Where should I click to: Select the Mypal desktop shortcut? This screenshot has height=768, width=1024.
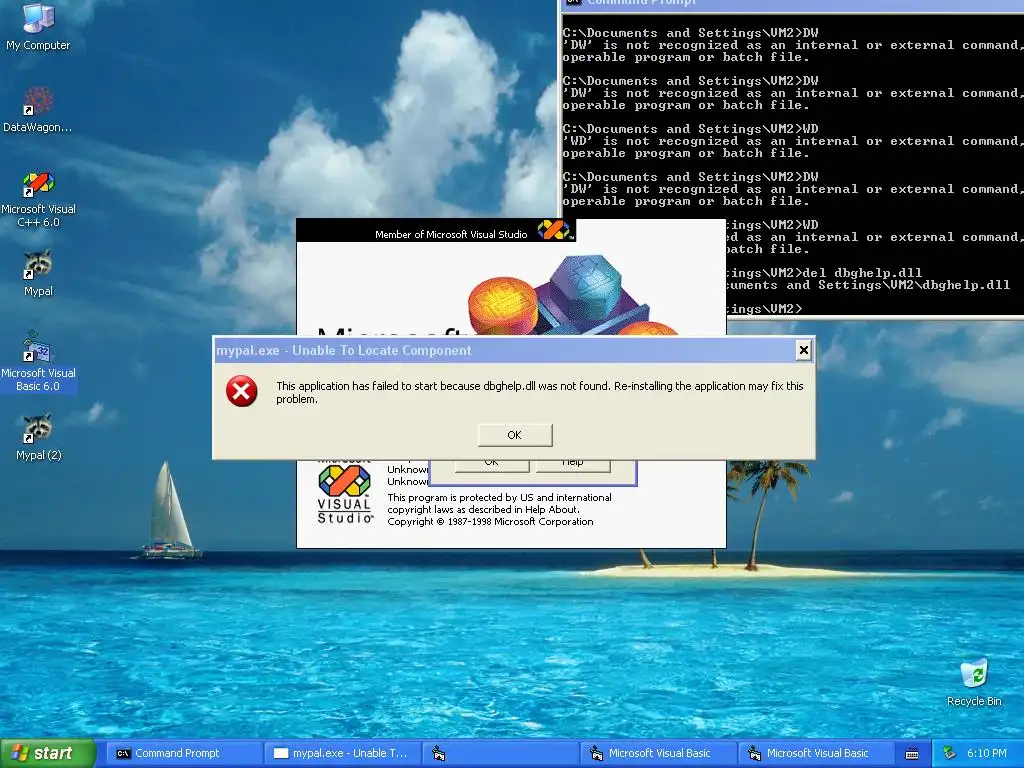click(x=38, y=273)
